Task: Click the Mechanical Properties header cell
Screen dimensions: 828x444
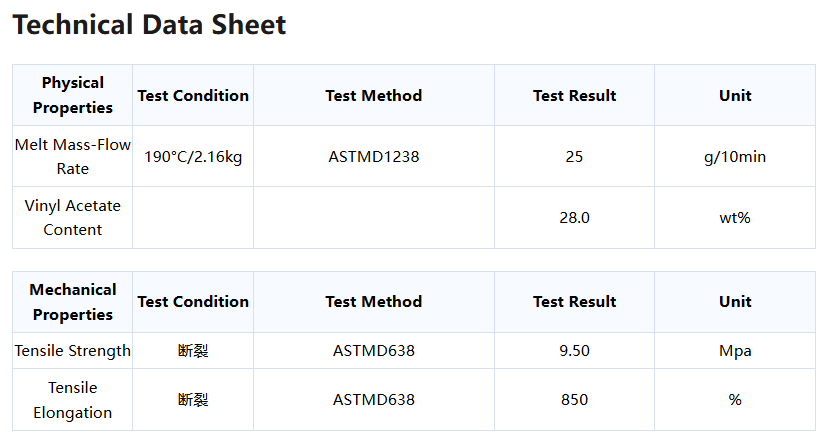Action: [72, 302]
